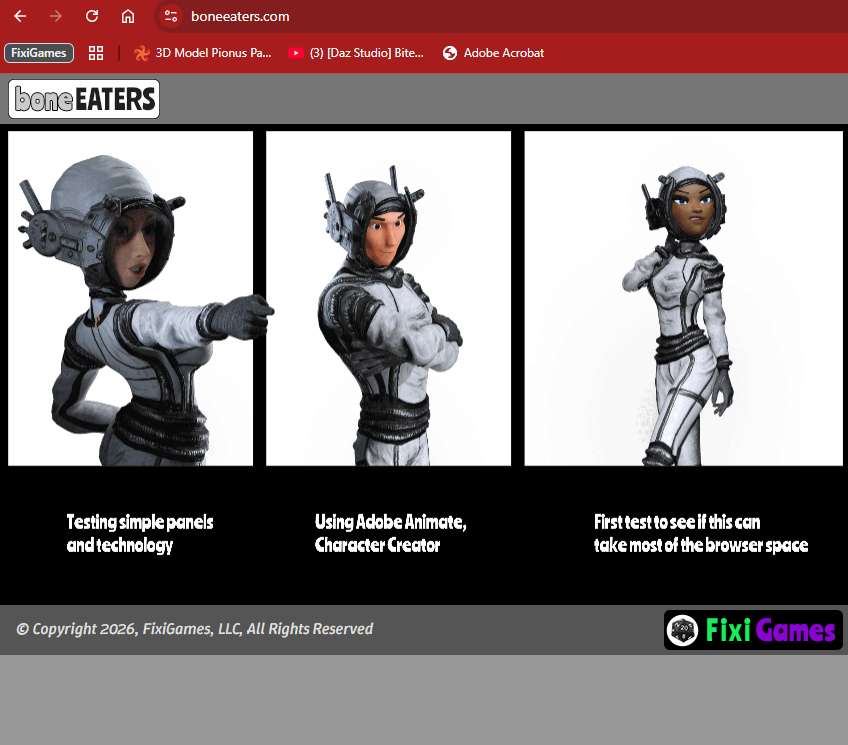Select the panel of standing astronaut woman
848x745 pixels.
point(683,298)
